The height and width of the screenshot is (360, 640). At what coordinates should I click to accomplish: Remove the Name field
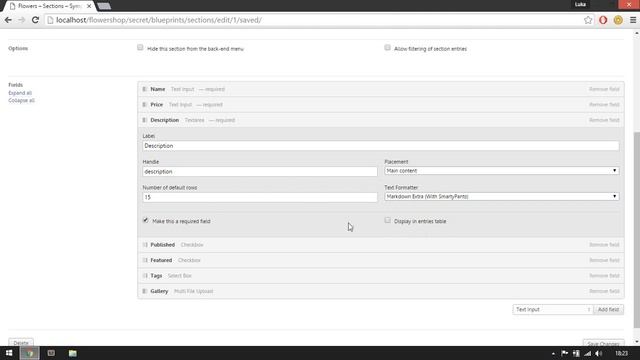(604, 89)
